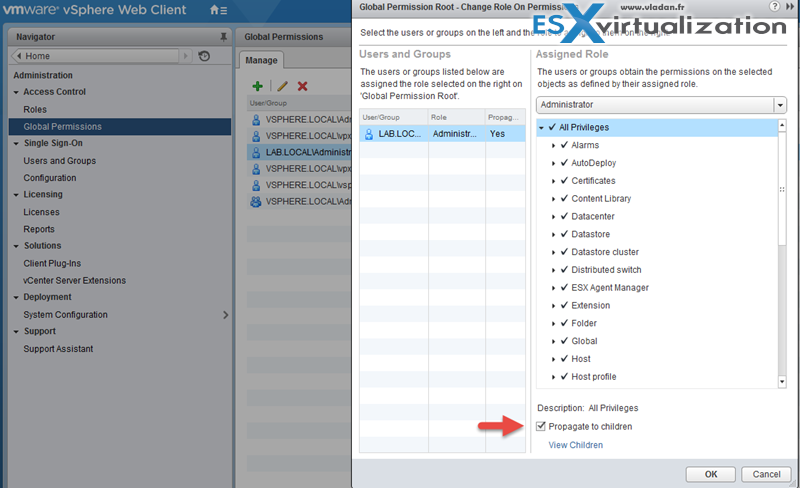Image resolution: width=800 pixels, height=488 pixels.
Task: Expand the Extension privileges node
Action: [x=554, y=306]
